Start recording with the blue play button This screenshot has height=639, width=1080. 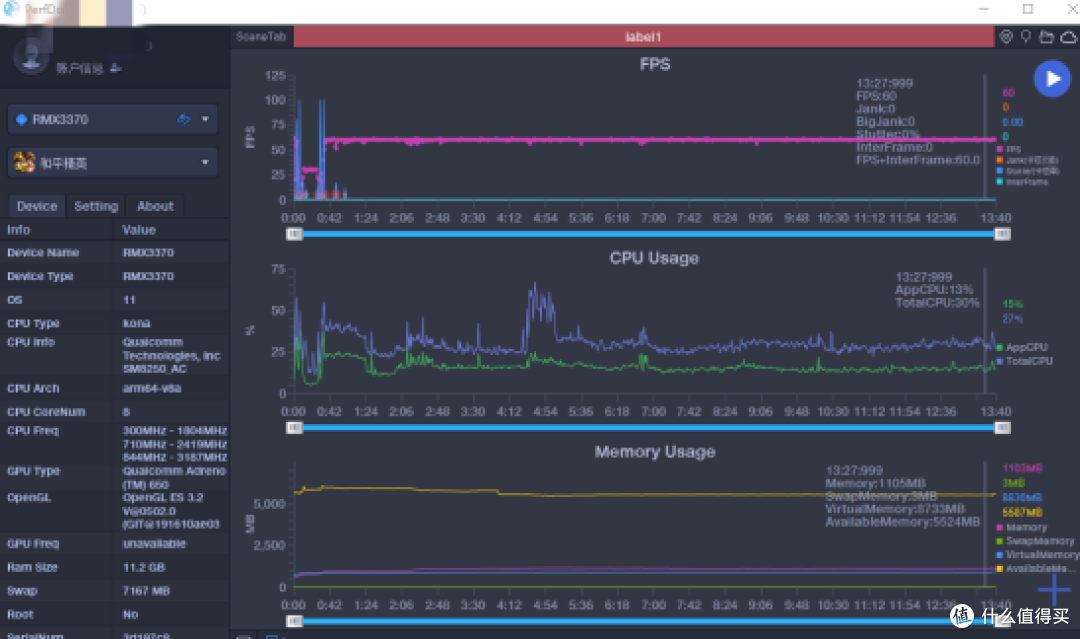click(x=1052, y=79)
